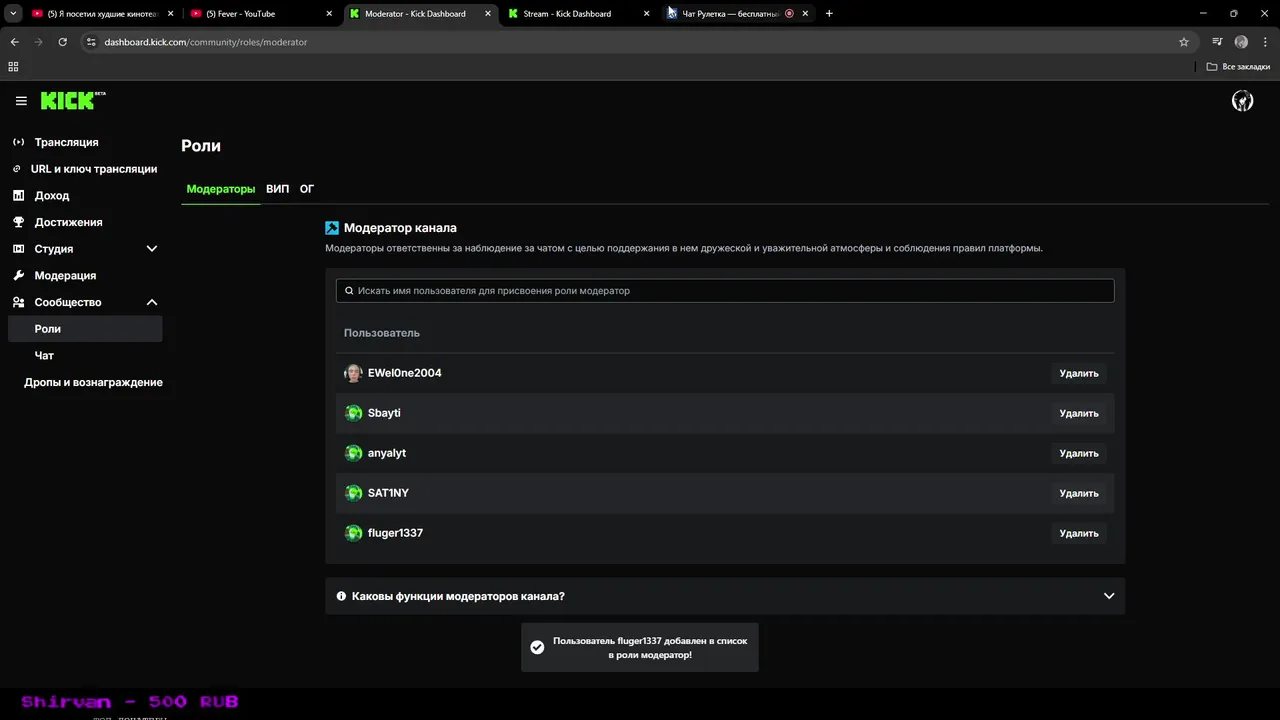Bookmark this page with star icon
This screenshot has width=1280, height=720.
point(1184,42)
